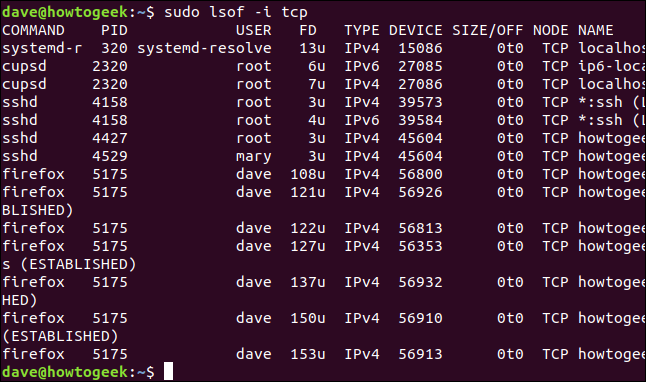Click the '(ESTABLISHED)' wrapped text line
646x382 pixels.
[x=61, y=337]
